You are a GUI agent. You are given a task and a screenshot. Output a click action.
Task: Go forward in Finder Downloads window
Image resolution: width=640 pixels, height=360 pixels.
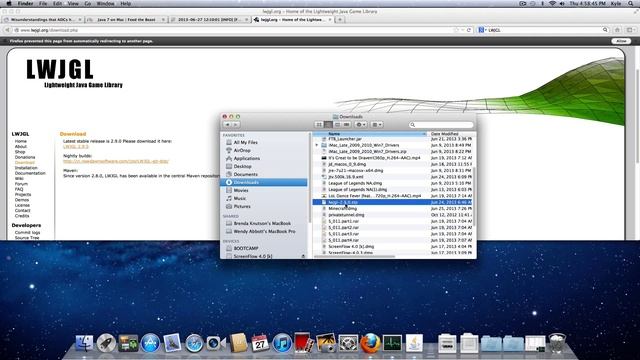pyautogui.click(x=236, y=124)
